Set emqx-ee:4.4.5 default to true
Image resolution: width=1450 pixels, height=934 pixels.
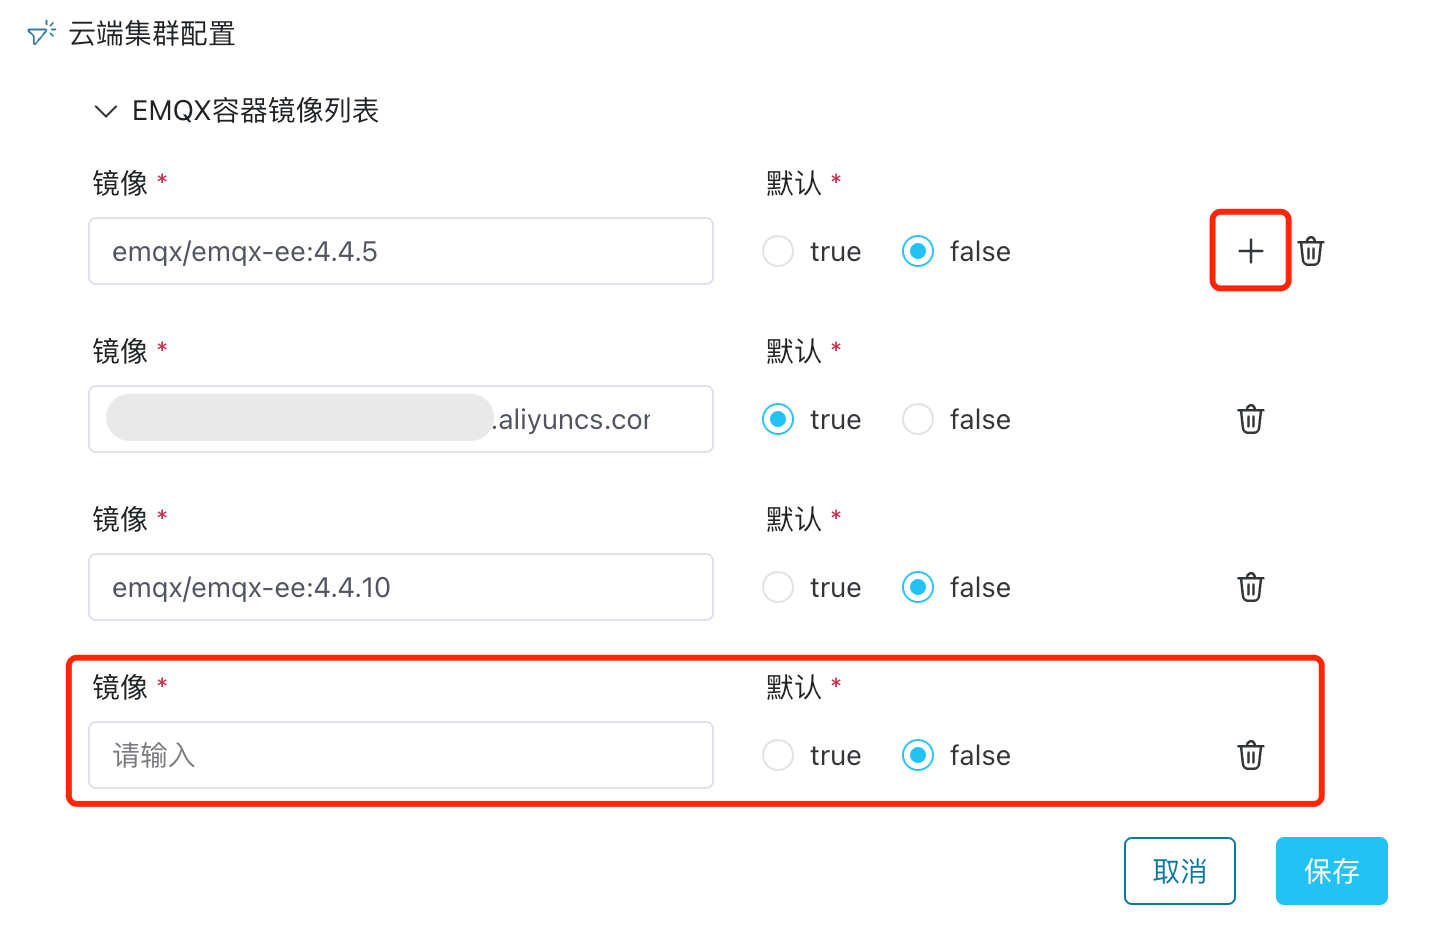click(x=778, y=251)
